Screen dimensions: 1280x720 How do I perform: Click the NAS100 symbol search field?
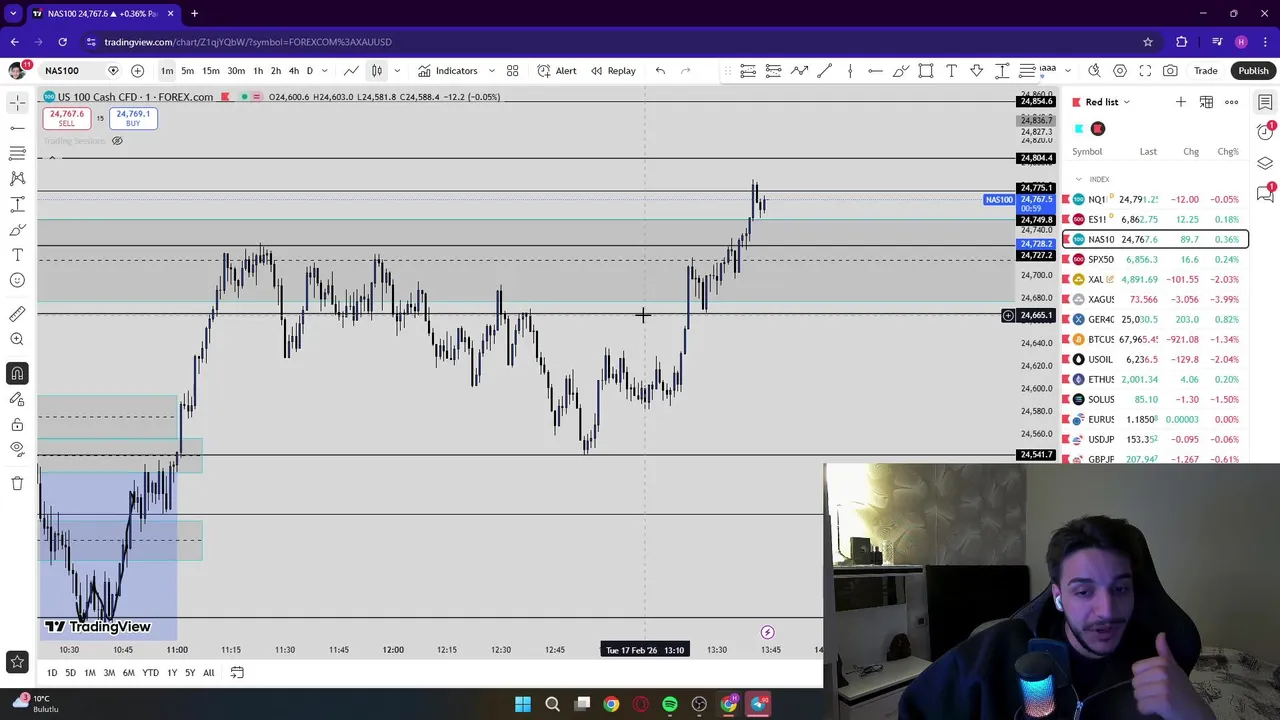point(70,71)
